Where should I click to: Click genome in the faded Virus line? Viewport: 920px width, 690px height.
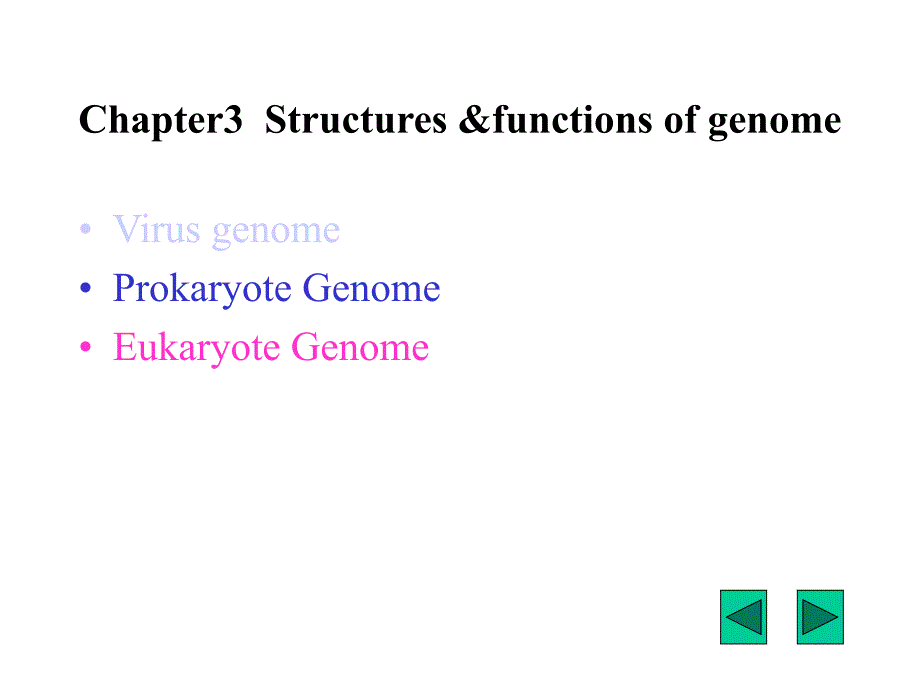[277, 232]
